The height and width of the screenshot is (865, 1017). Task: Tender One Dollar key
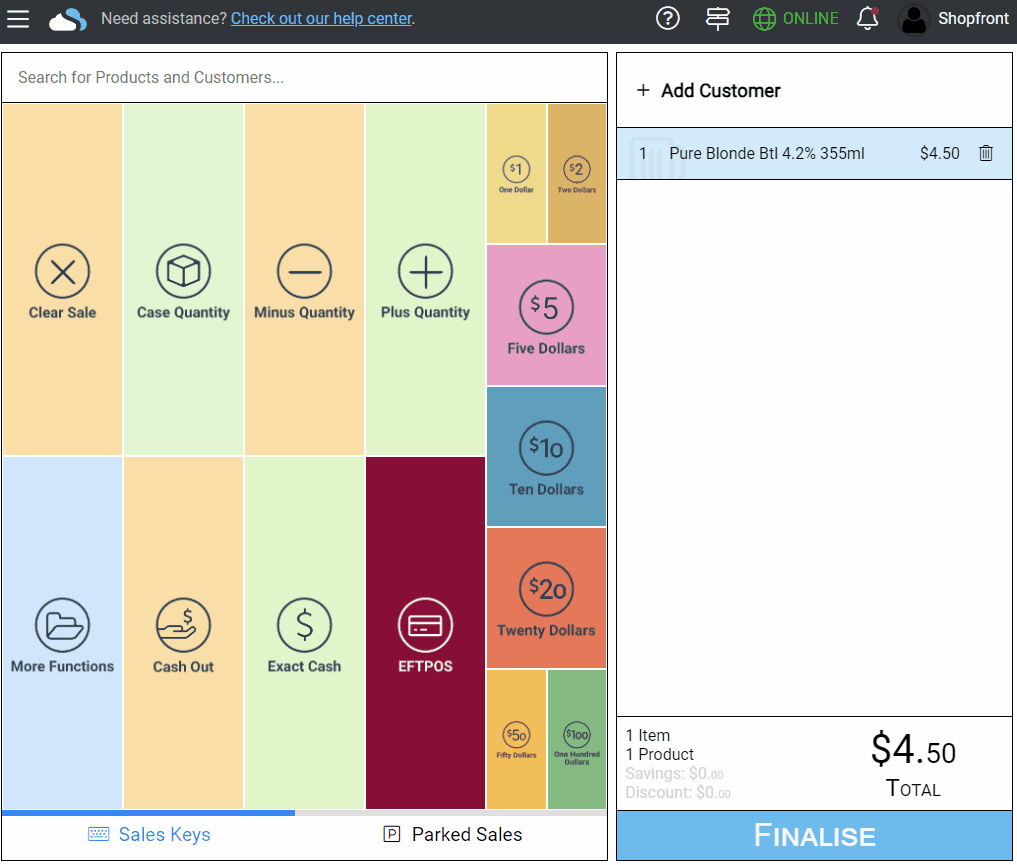[516, 174]
